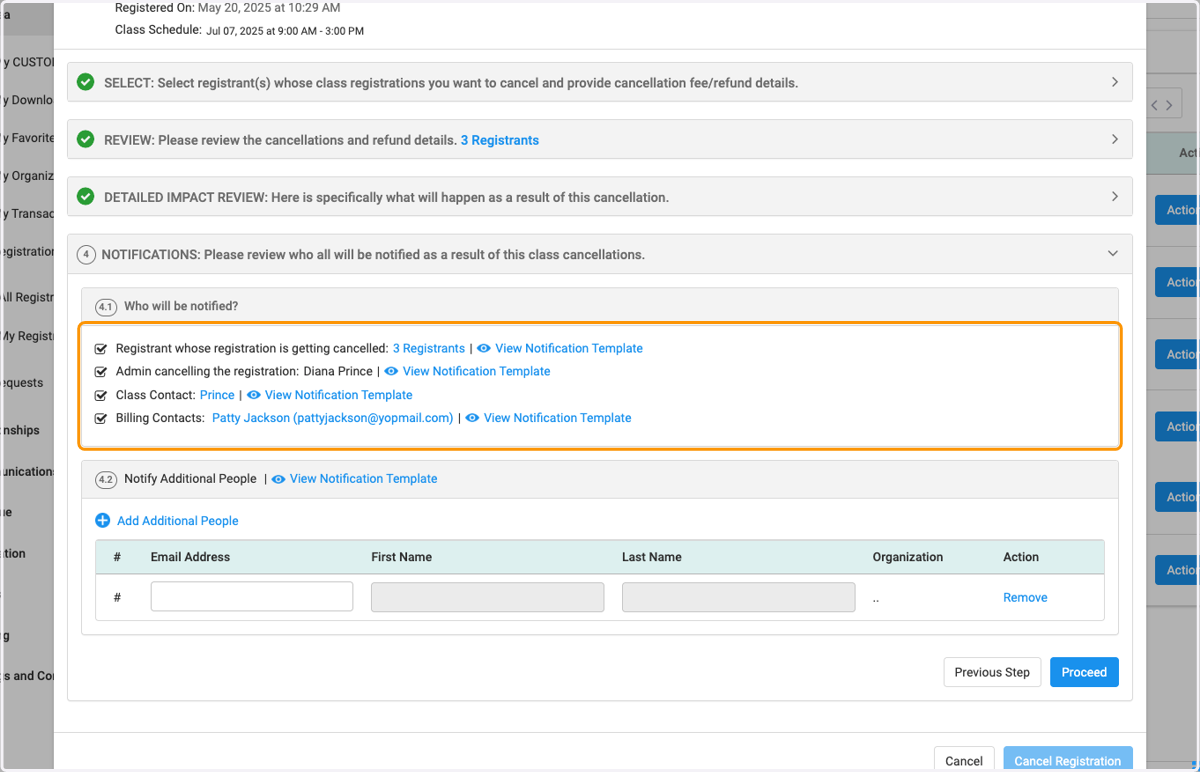Click eye icon in Registrant notification template row
This screenshot has width=1200, height=772.
coord(484,348)
